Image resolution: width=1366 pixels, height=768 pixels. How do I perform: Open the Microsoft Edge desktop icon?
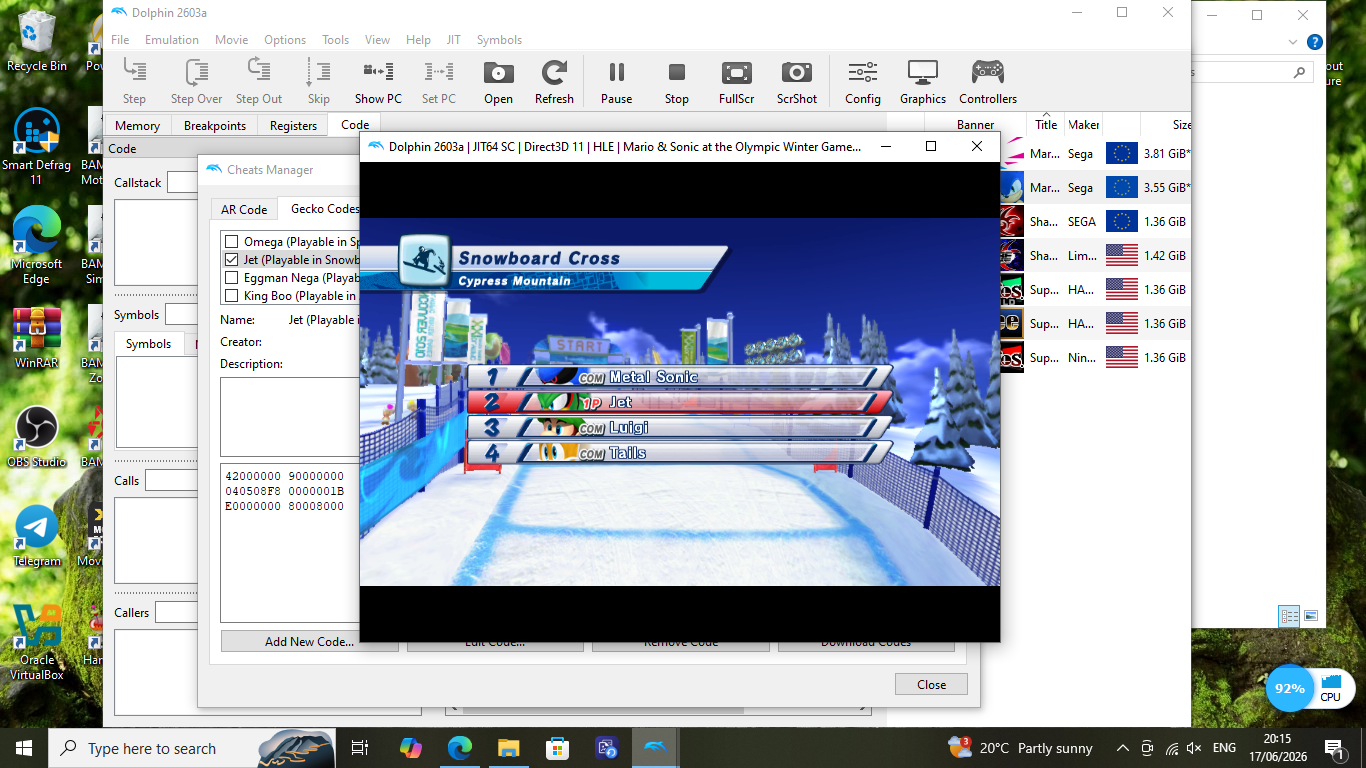tap(37, 246)
